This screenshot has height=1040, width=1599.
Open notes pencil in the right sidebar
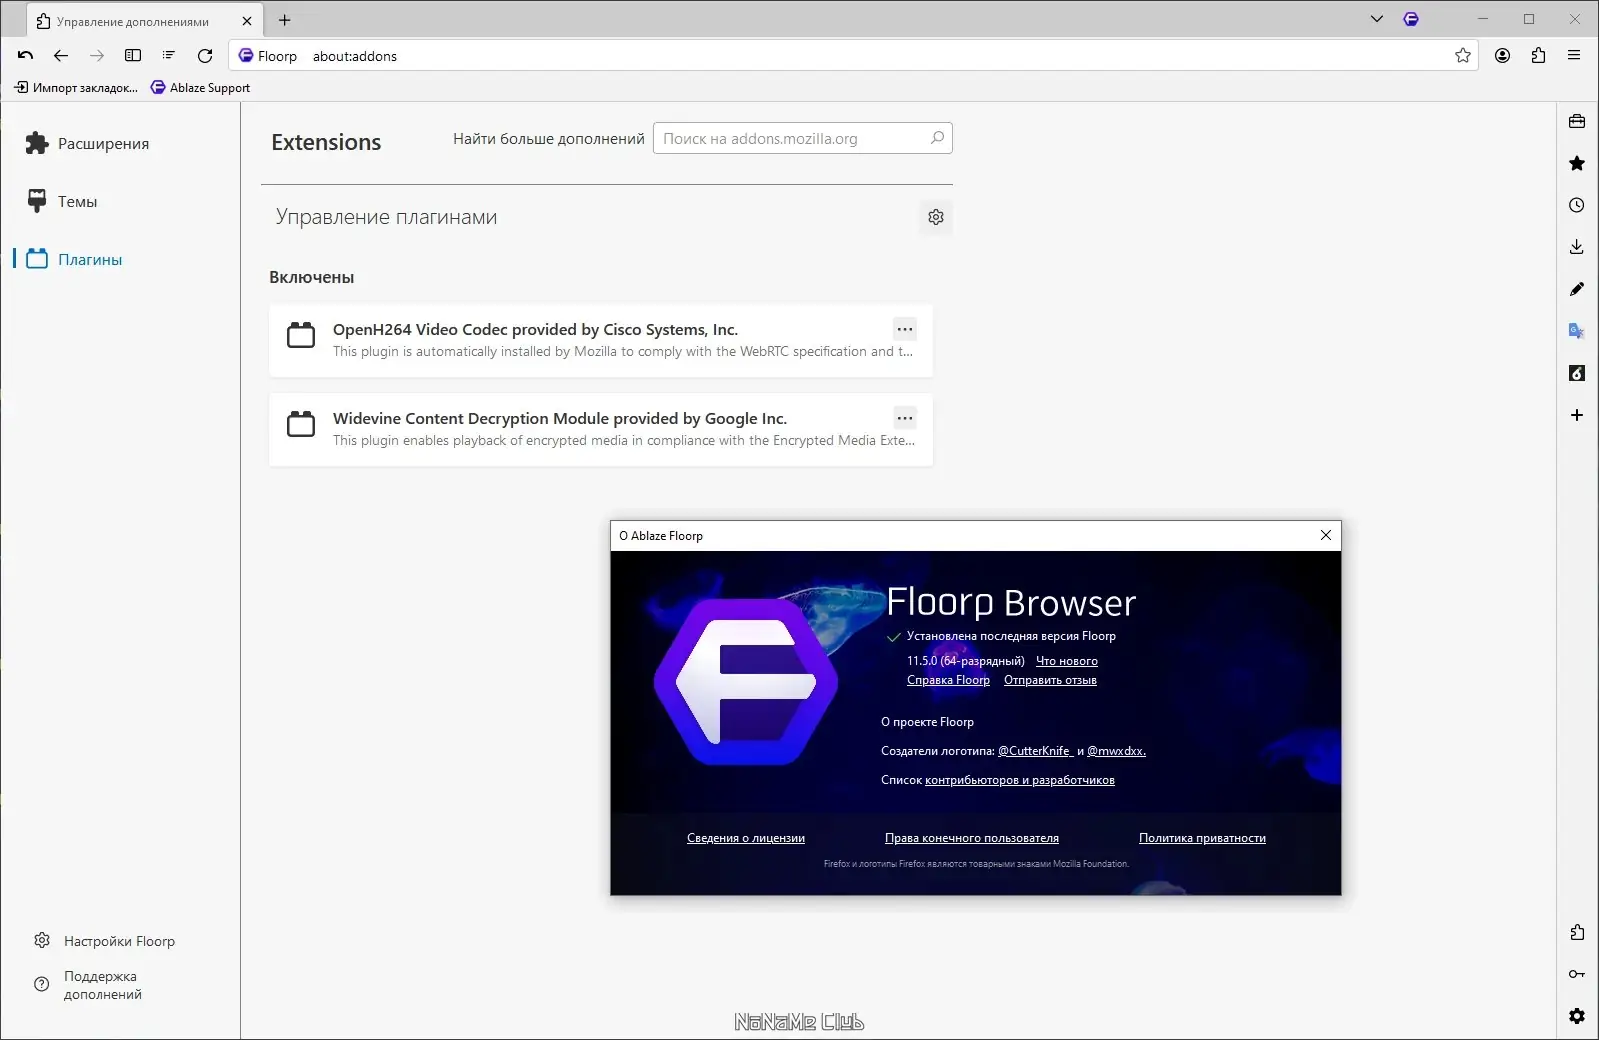coord(1577,289)
